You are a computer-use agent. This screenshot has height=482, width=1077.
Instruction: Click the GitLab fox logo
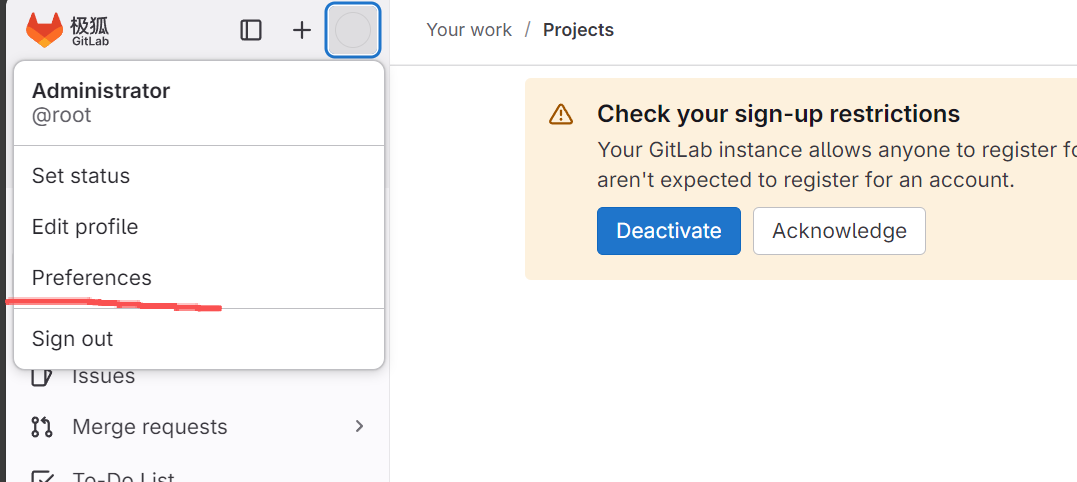pos(45,30)
